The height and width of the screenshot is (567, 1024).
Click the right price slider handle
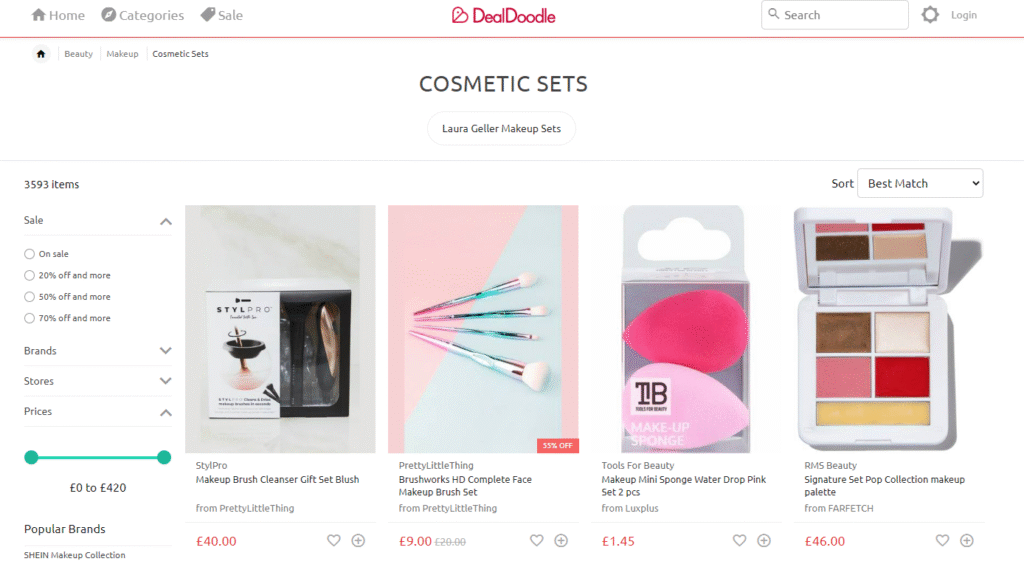pyautogui.click(x=164, y=457)
